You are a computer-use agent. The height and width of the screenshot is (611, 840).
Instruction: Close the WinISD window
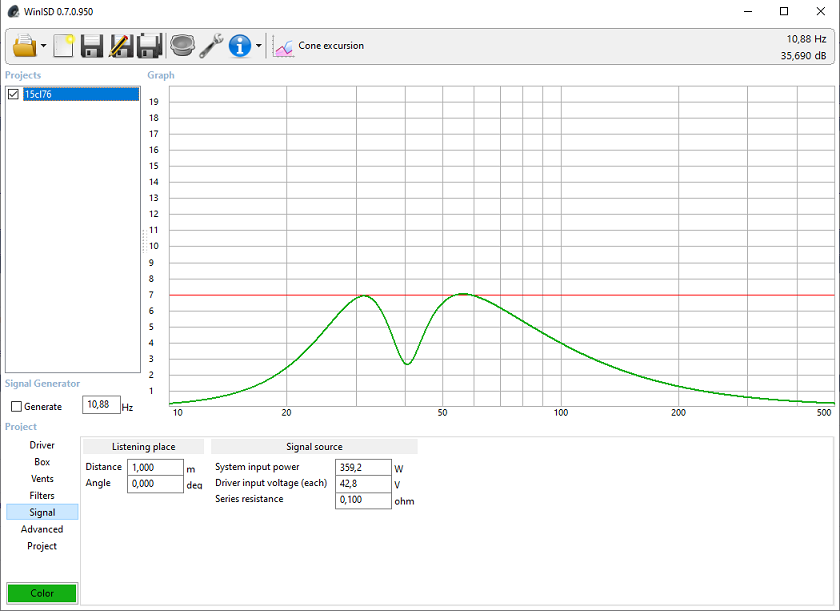(820, 11)
